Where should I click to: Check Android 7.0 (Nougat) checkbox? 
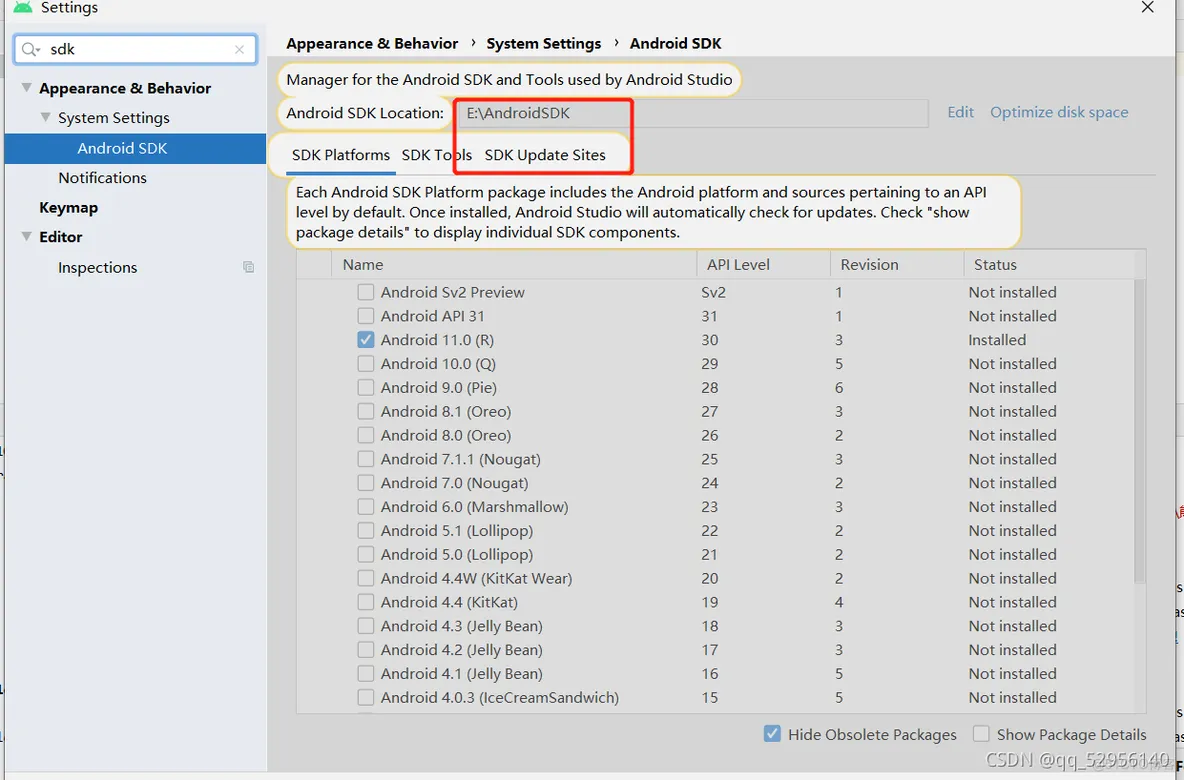click(x=365, y=482)
